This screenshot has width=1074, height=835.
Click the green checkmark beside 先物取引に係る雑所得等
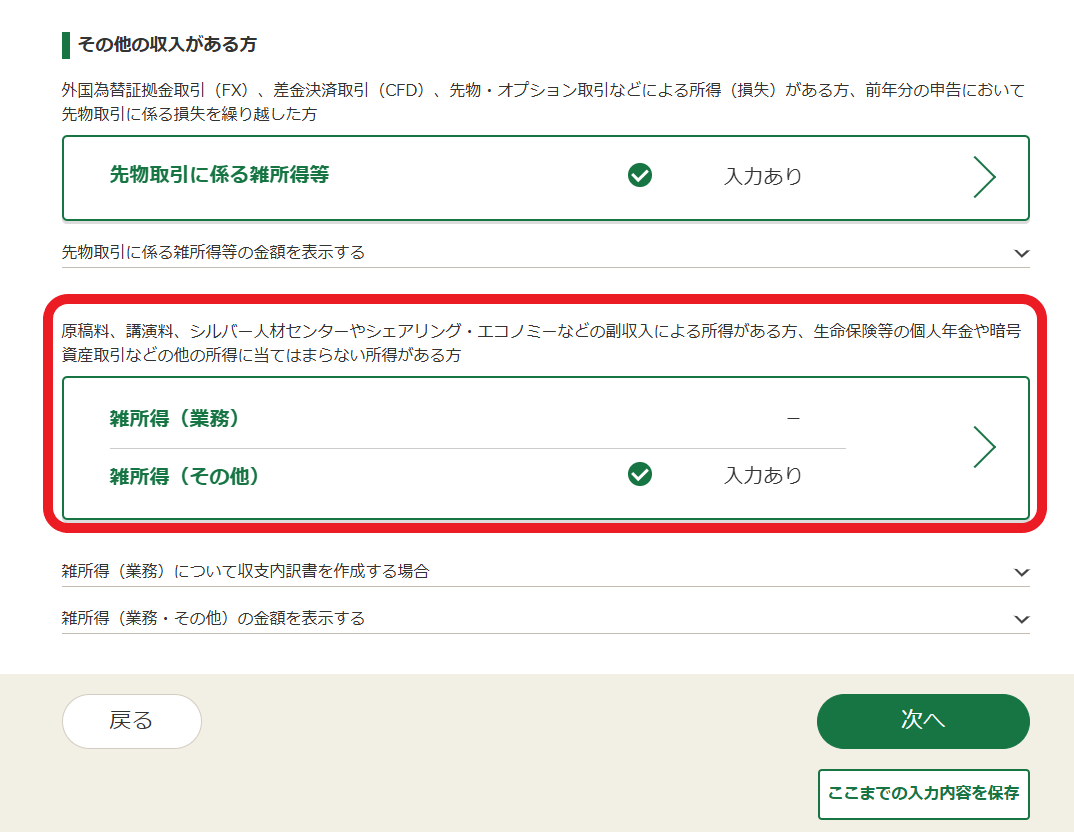click(x=638, y=175)
